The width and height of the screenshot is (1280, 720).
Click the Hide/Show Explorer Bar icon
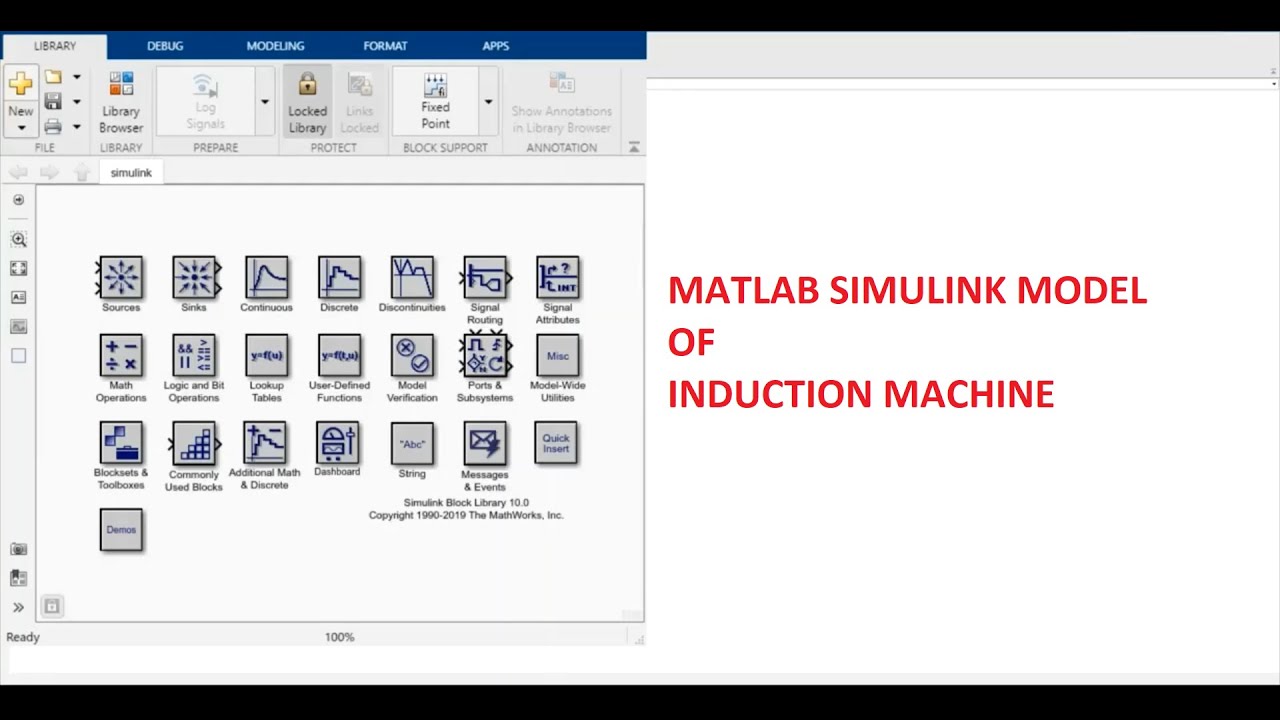pos(18,200)
